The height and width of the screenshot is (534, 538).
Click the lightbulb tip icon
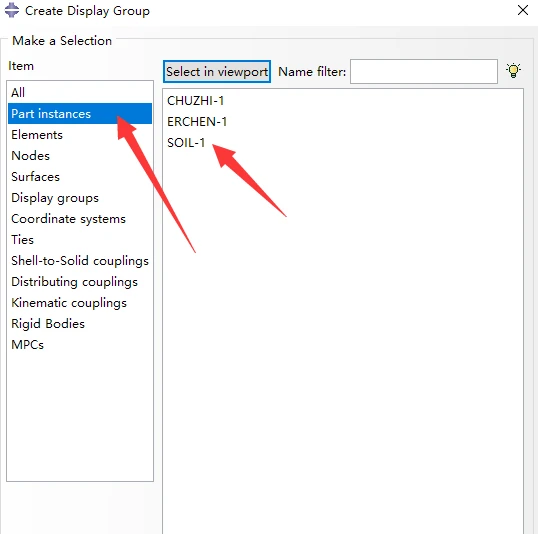pyautogui.click(x=513, y=71)
